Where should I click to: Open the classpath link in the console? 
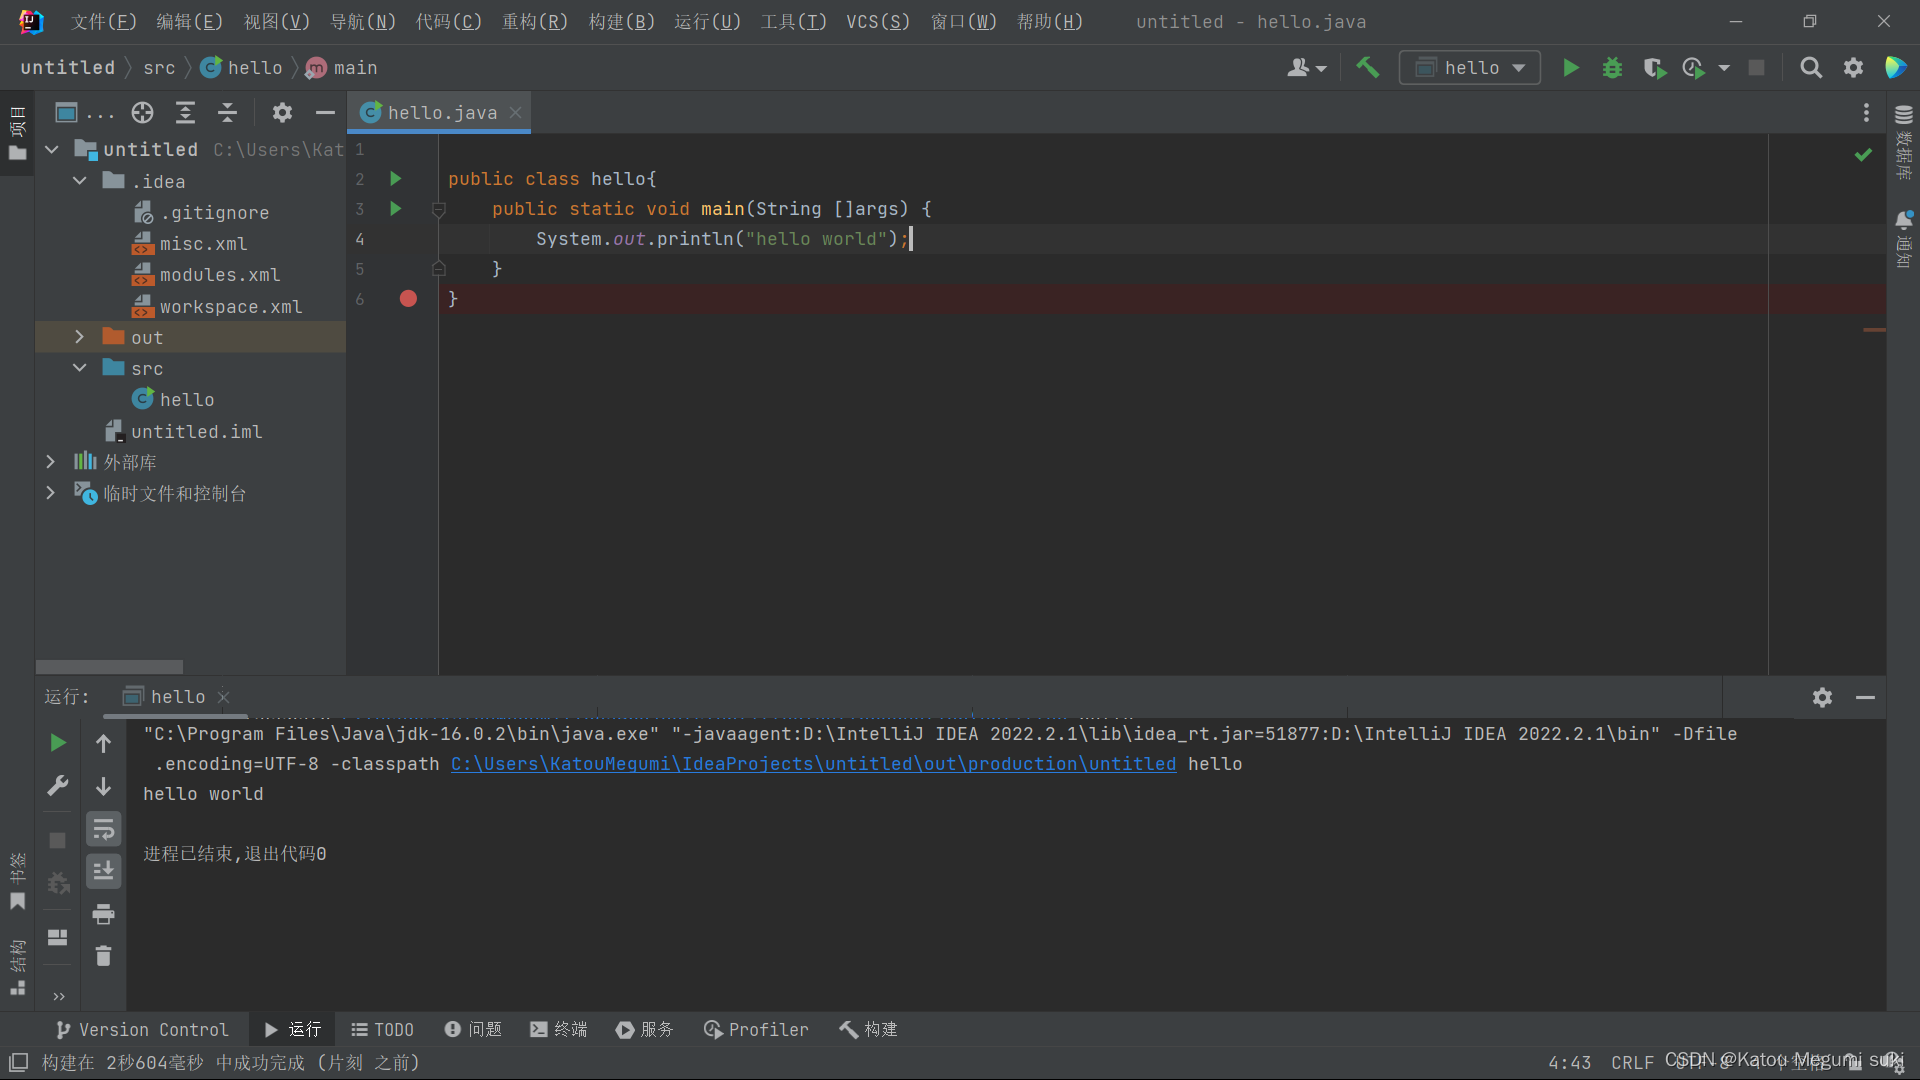tap(812, 763)
